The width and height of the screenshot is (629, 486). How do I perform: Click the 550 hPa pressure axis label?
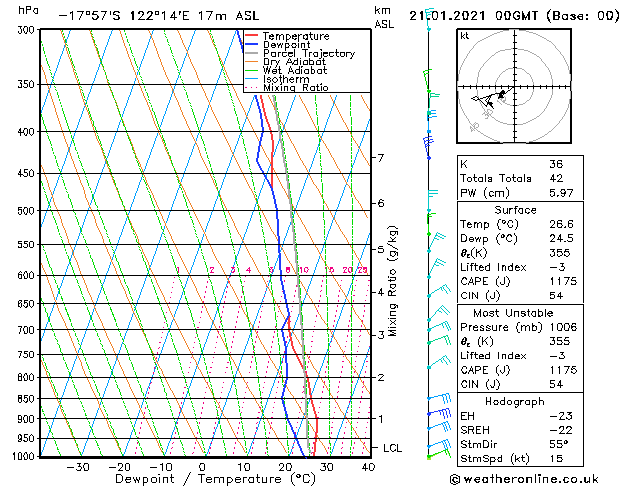[x=28, y=245]
